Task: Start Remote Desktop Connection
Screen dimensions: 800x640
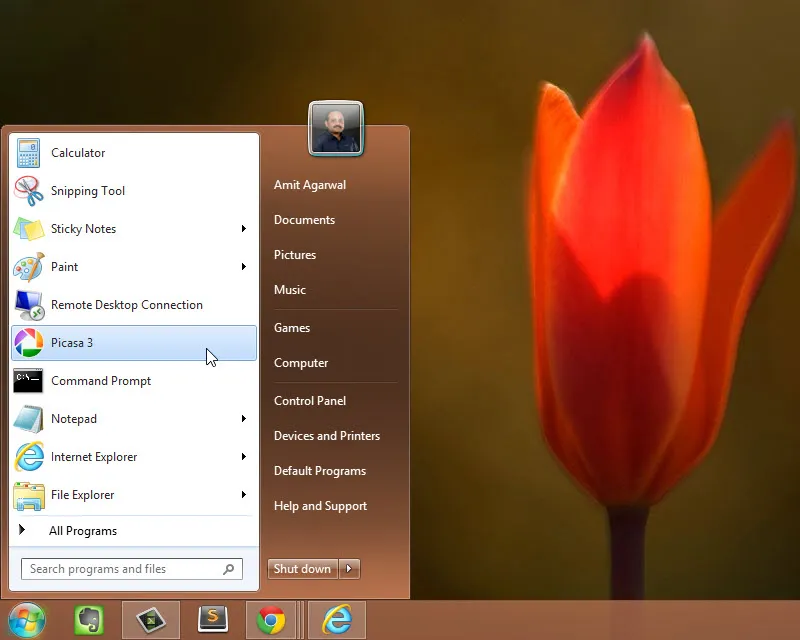Action: [126, 304]
